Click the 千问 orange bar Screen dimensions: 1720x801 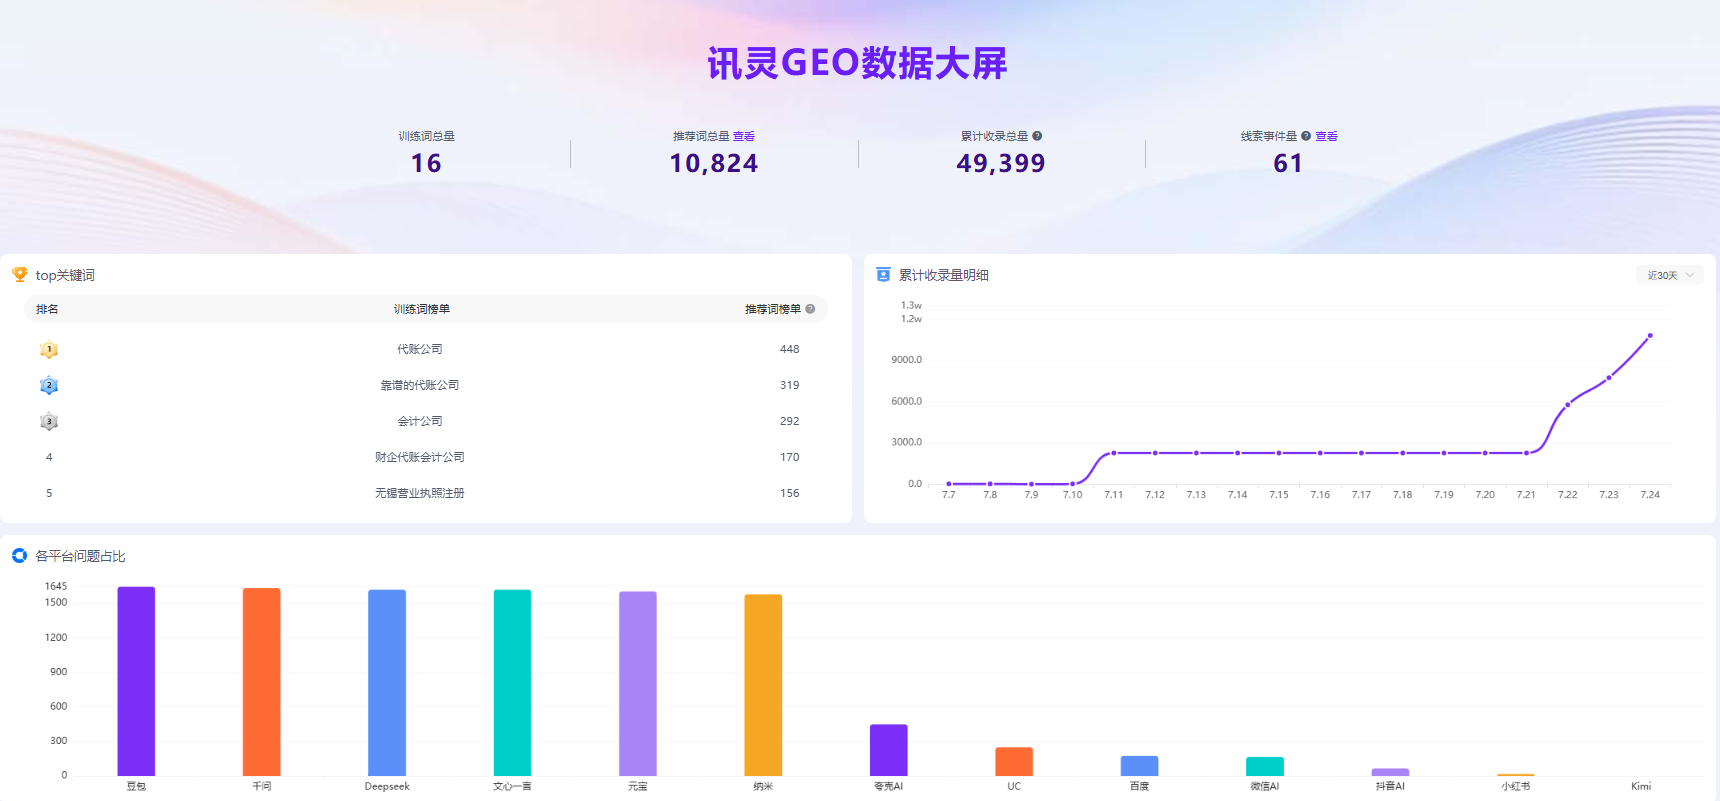point(262,682)
